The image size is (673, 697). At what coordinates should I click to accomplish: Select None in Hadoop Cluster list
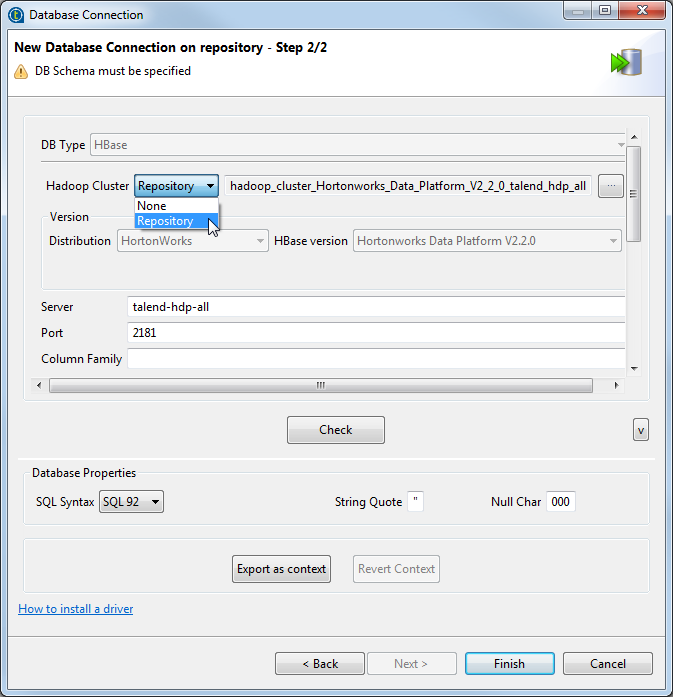click(x=176, y=206)
